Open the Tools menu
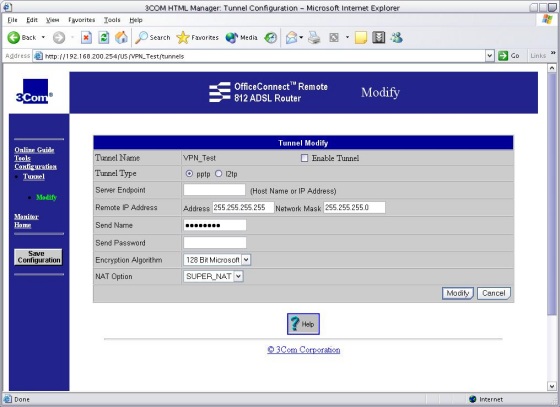This screenshot has width=560, height=407. tap(112, 20)
